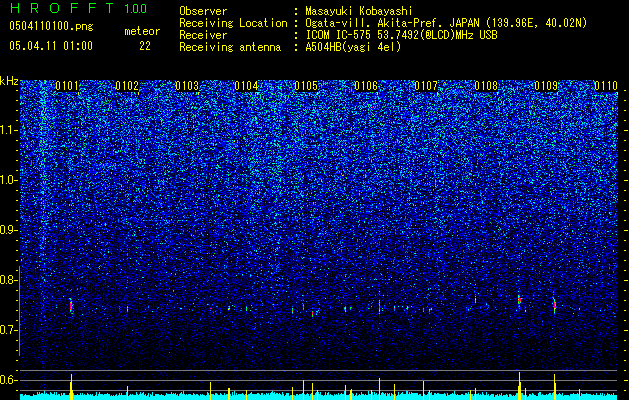Screen dimensions: 629x400
Task: Click the 0103 time marker
Action: click(187, 86)
